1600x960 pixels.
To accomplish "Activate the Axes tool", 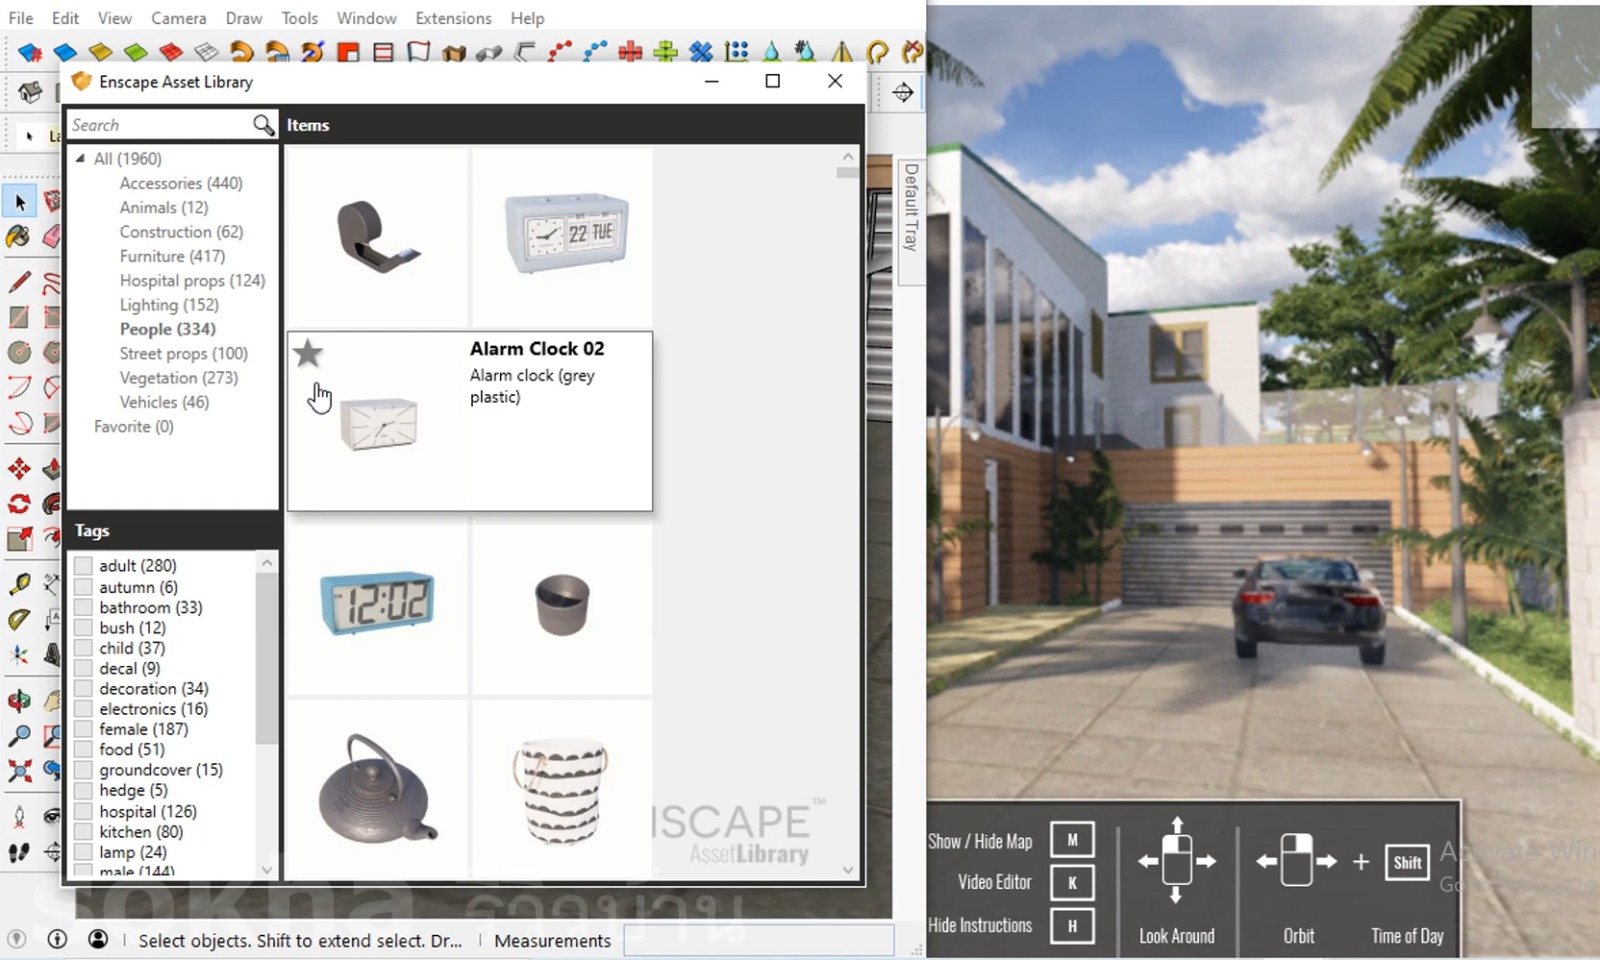I will click(19, 655).
